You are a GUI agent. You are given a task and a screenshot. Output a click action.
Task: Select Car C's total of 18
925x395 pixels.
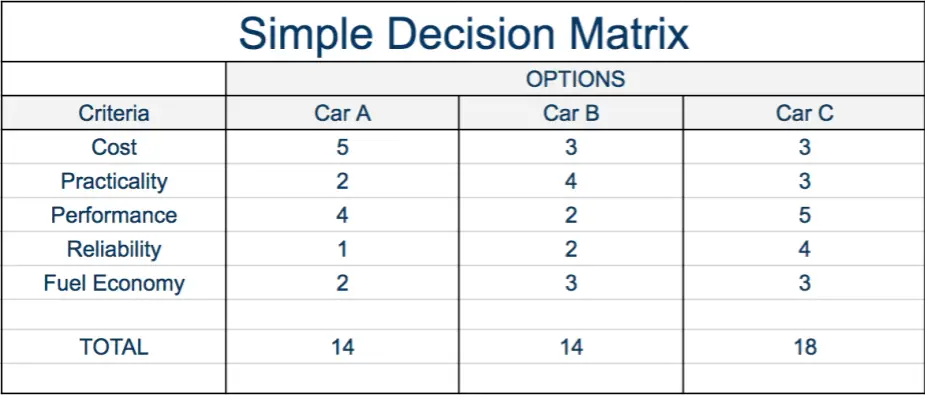[804, 347]
